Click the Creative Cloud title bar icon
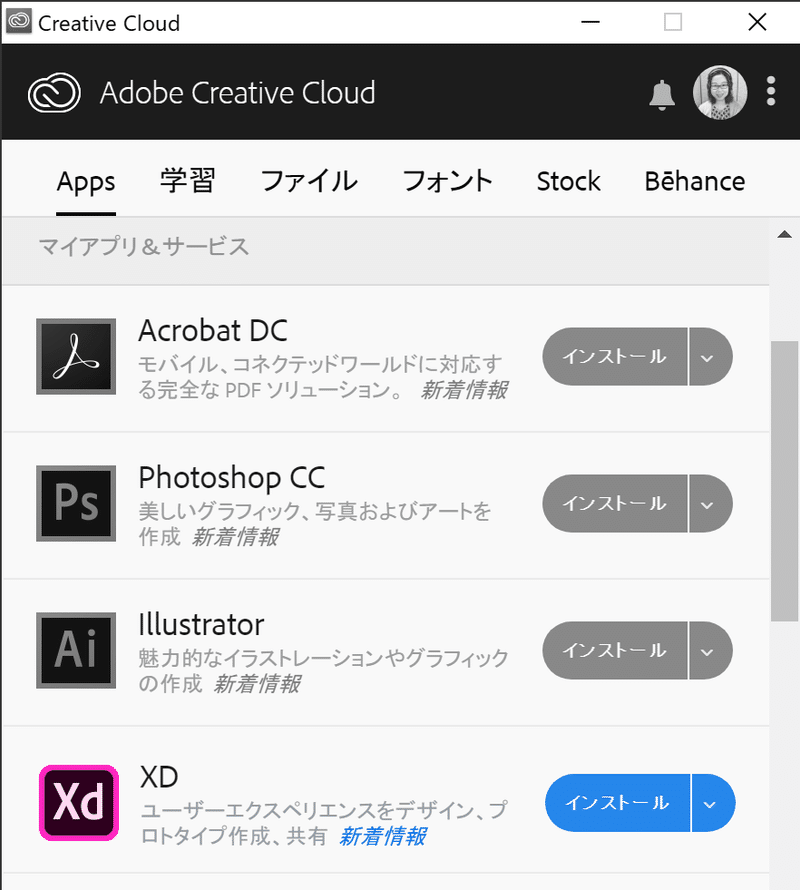Image resolution: width=800 pixels, height=890 pixels. (x=19, y=22)
